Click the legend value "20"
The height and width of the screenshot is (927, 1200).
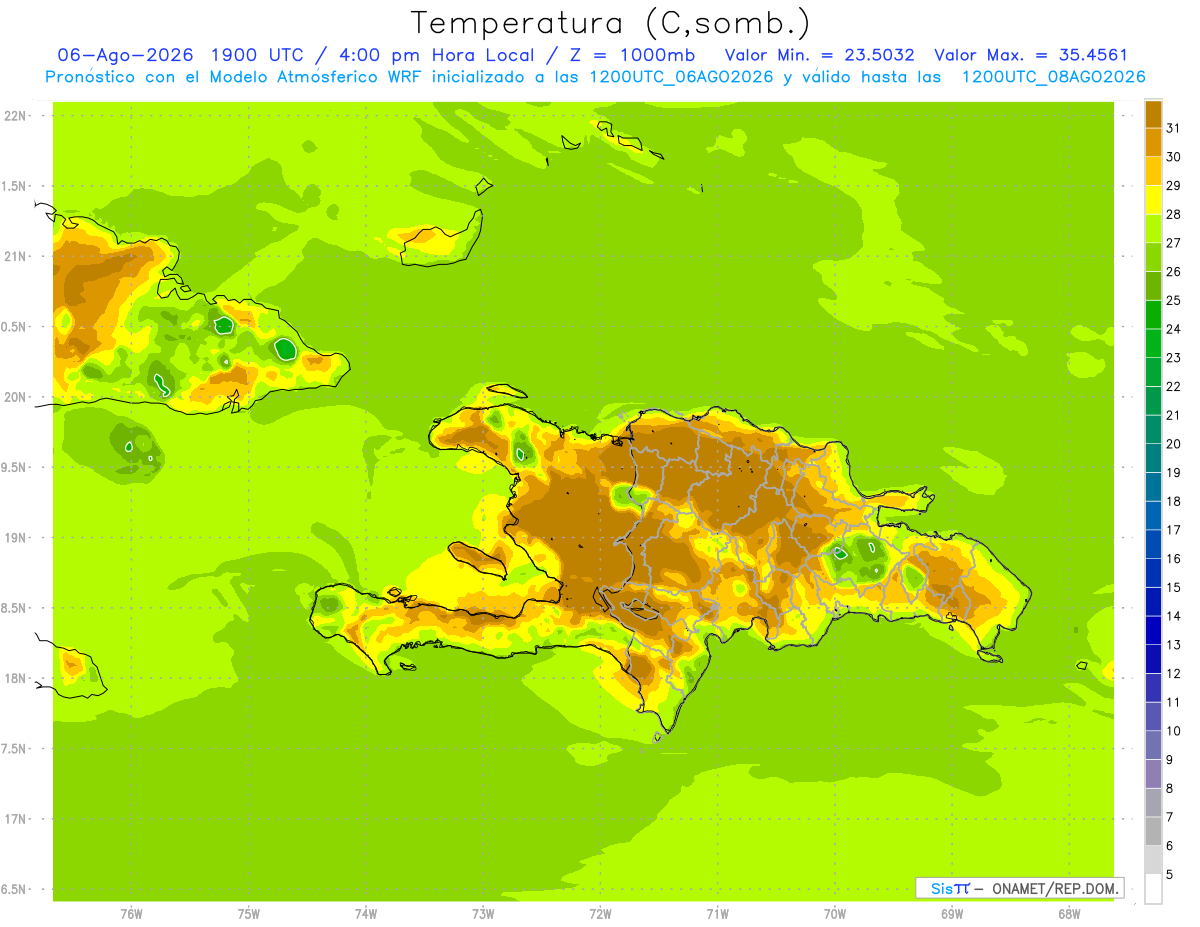click(1174, 444)
